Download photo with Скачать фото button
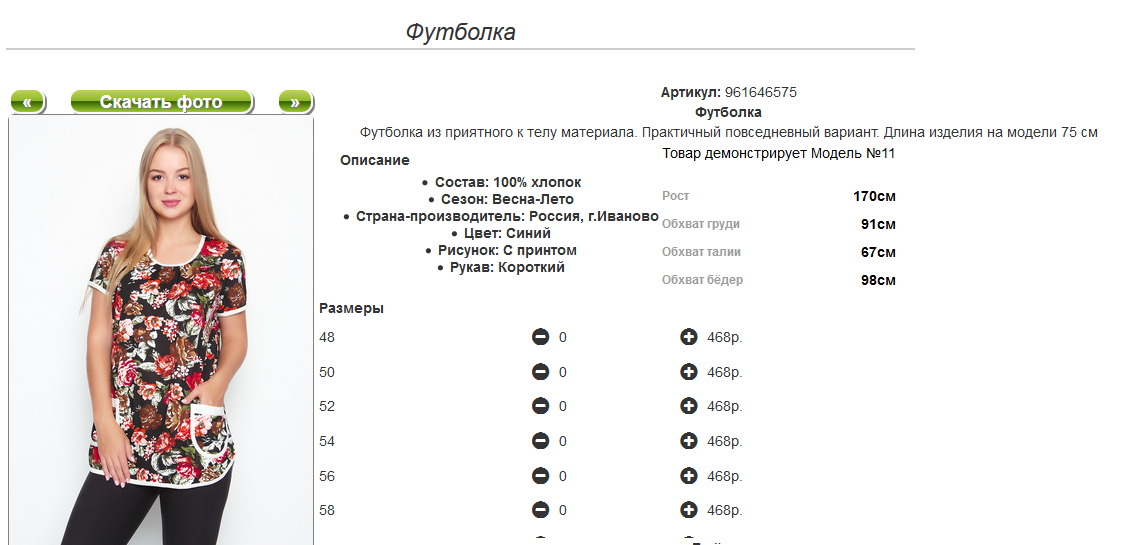This screenshot has width=1126, height=545. [x=162, y=102]
